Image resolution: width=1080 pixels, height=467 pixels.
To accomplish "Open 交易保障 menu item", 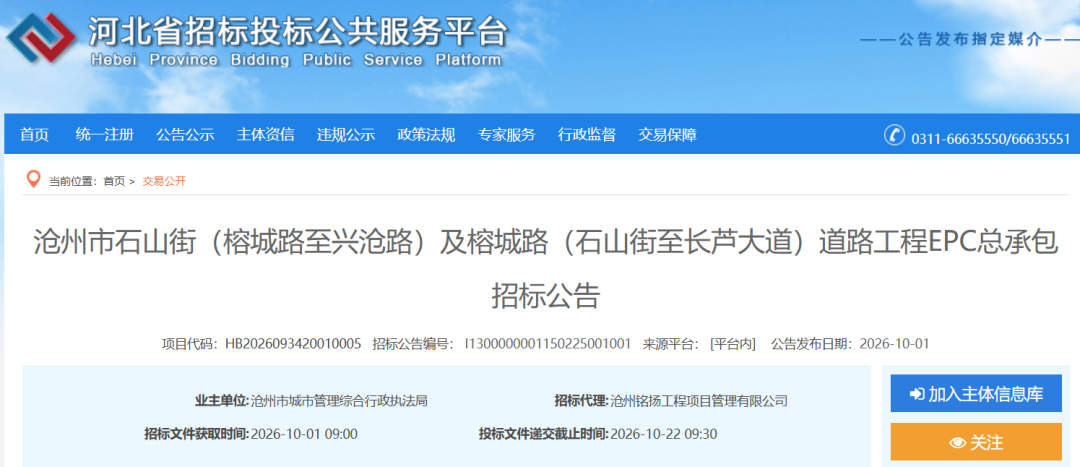I will pyautogui.click(x=667, y=135).
